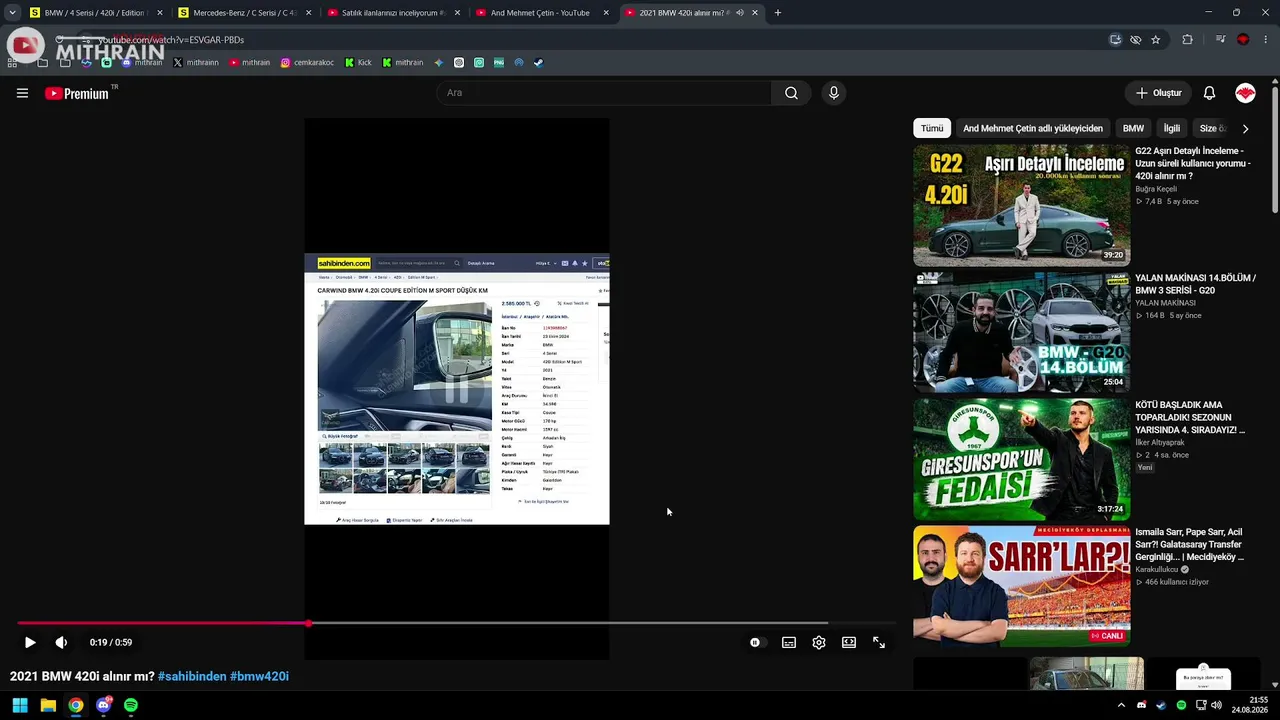
Task: Bookmark this page with the star icon
Action: pyautogui.click(x=1156, y=40)
